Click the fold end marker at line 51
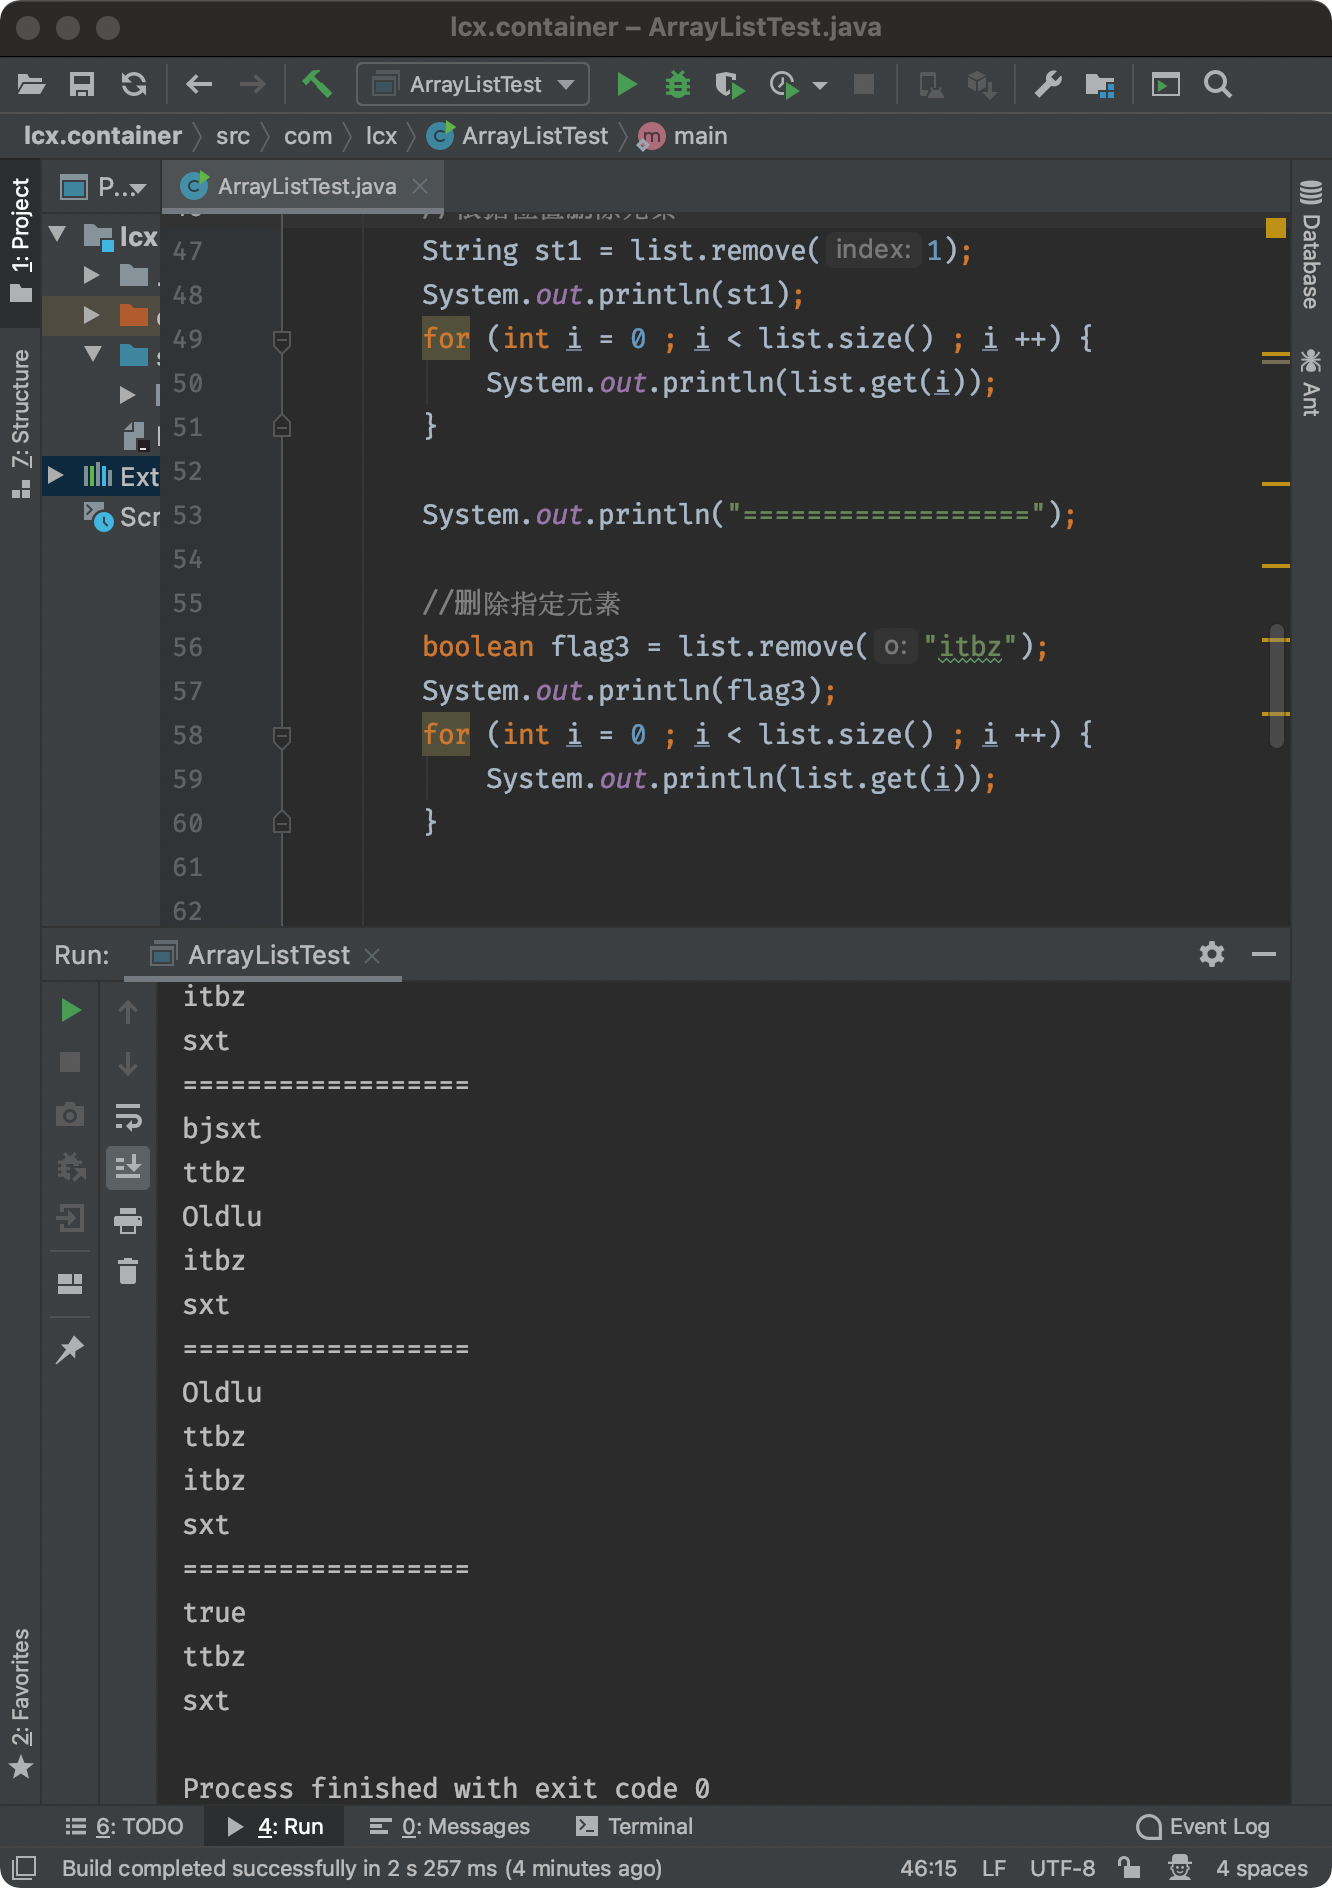Image resolution: width=1332 pixels, height=1888 pixels. 282,426
